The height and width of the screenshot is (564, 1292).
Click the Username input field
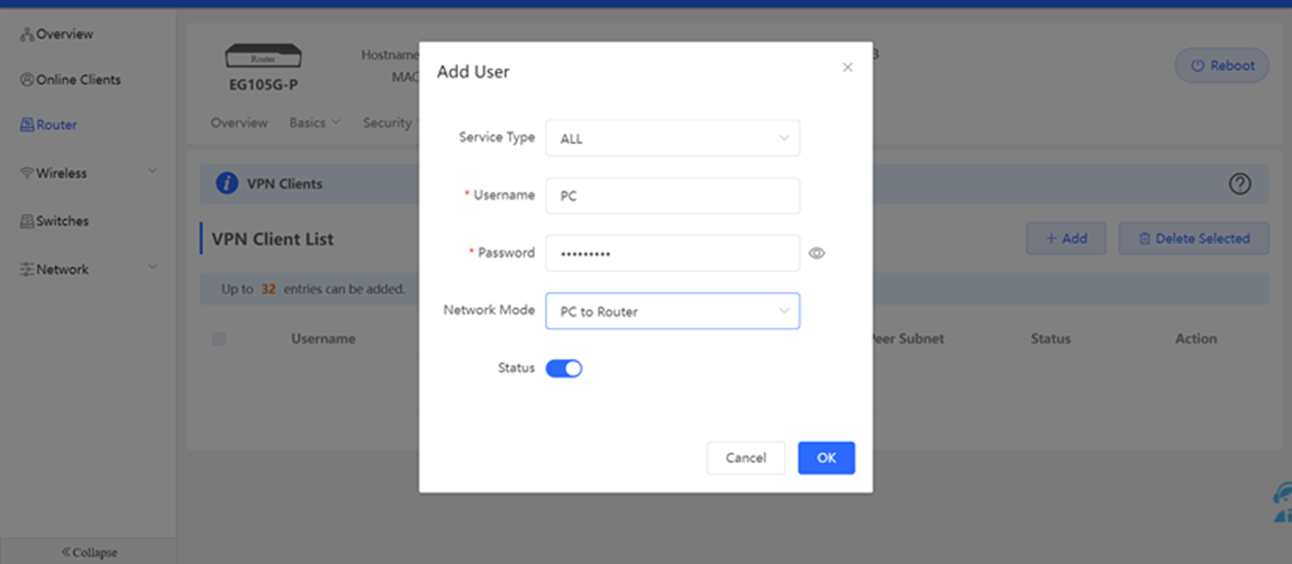672,196
